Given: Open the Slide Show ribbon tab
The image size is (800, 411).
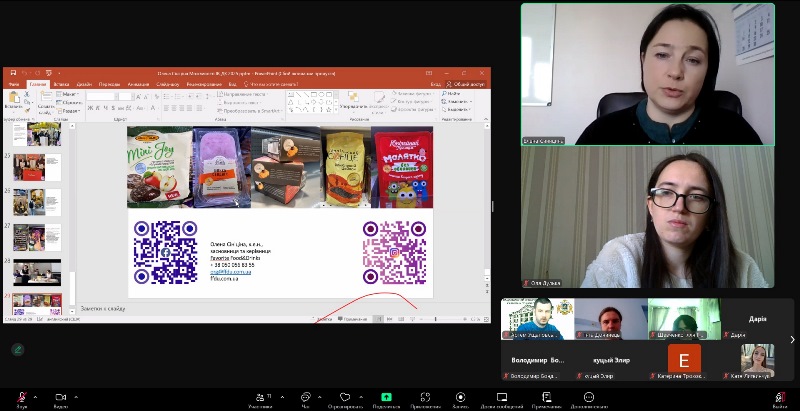Looking at the screenshot, I should coord(168,84).
